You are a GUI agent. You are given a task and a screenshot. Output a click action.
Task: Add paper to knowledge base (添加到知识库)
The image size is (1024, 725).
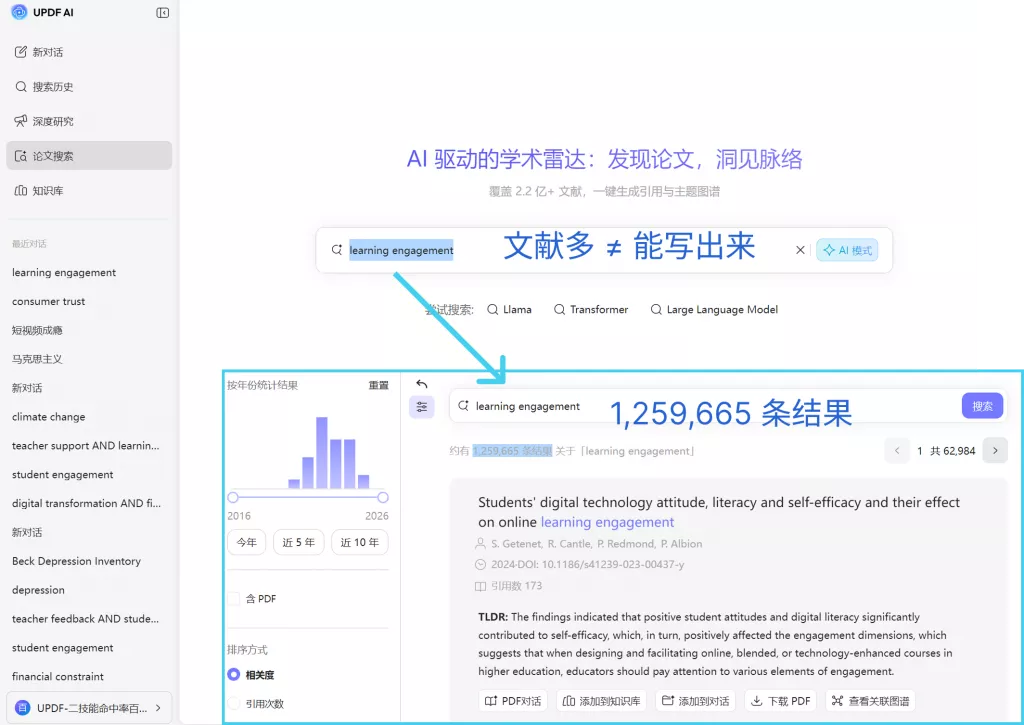601,701
